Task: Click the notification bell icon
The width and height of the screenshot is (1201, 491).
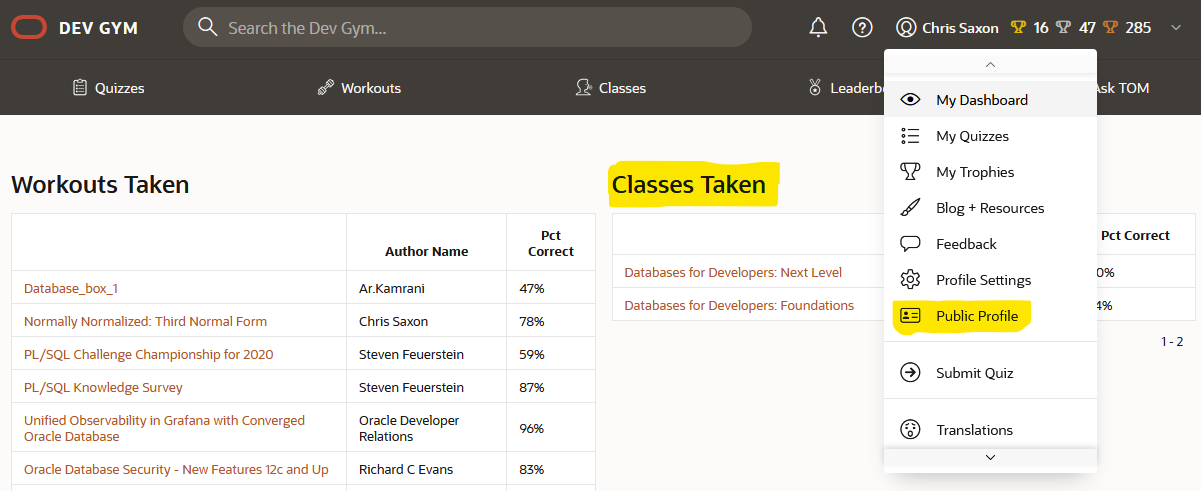Action: [x=818, y=28]
